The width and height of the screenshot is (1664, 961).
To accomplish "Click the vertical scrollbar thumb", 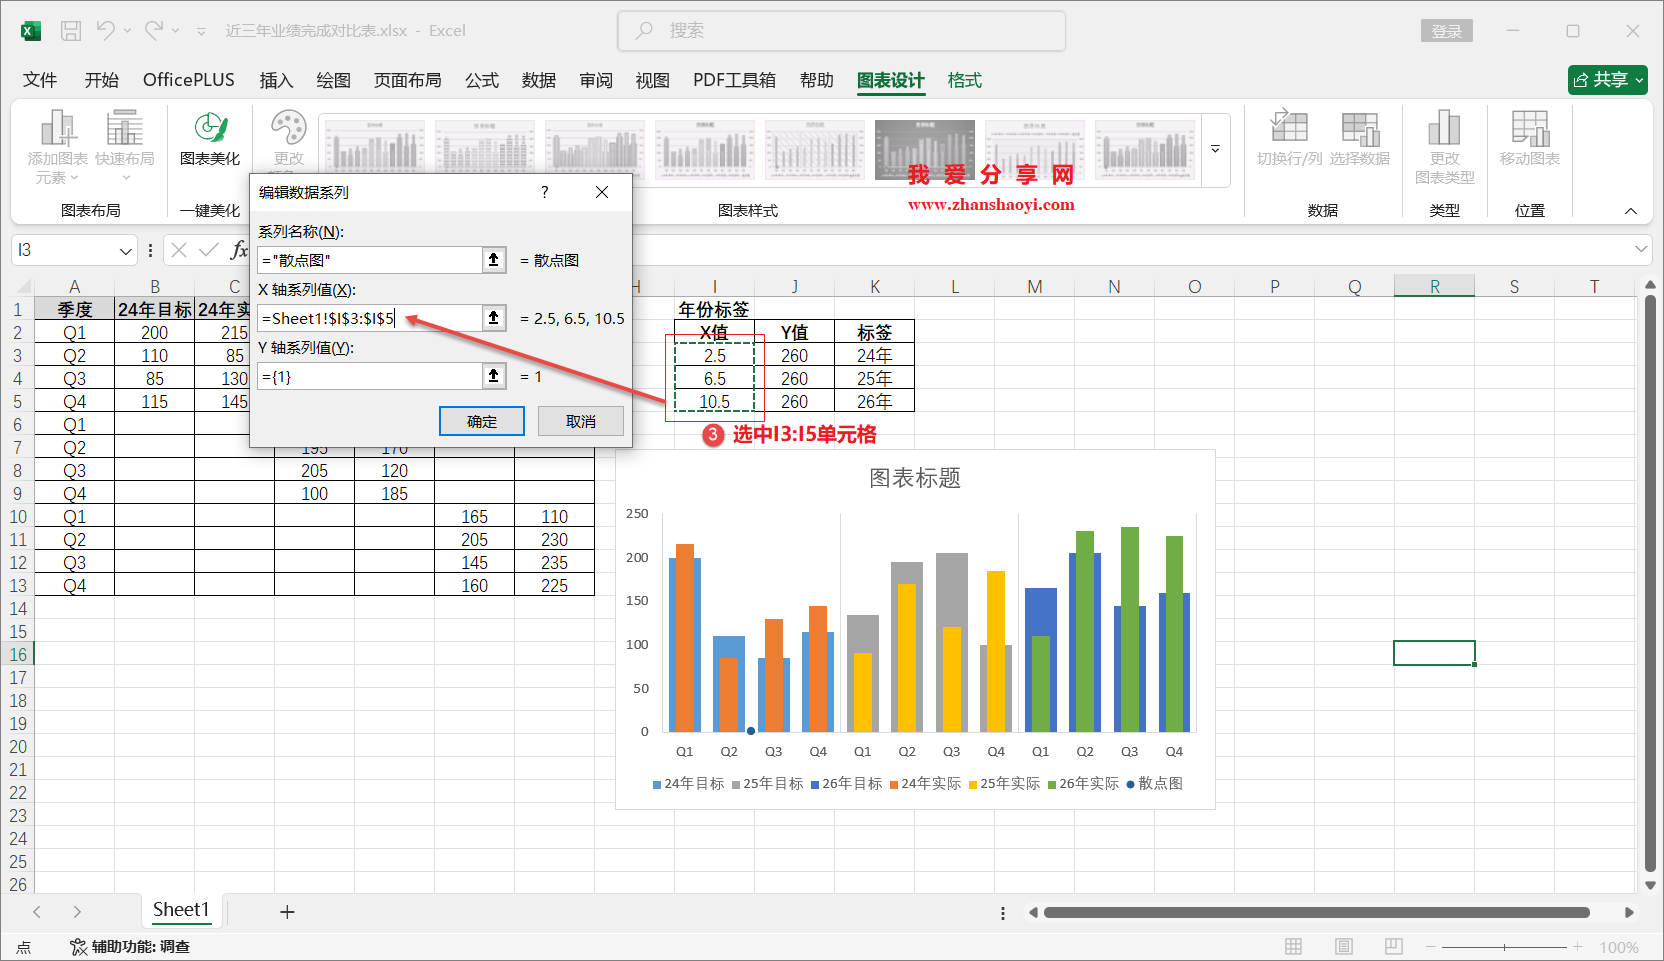I will click(1650, 583).
